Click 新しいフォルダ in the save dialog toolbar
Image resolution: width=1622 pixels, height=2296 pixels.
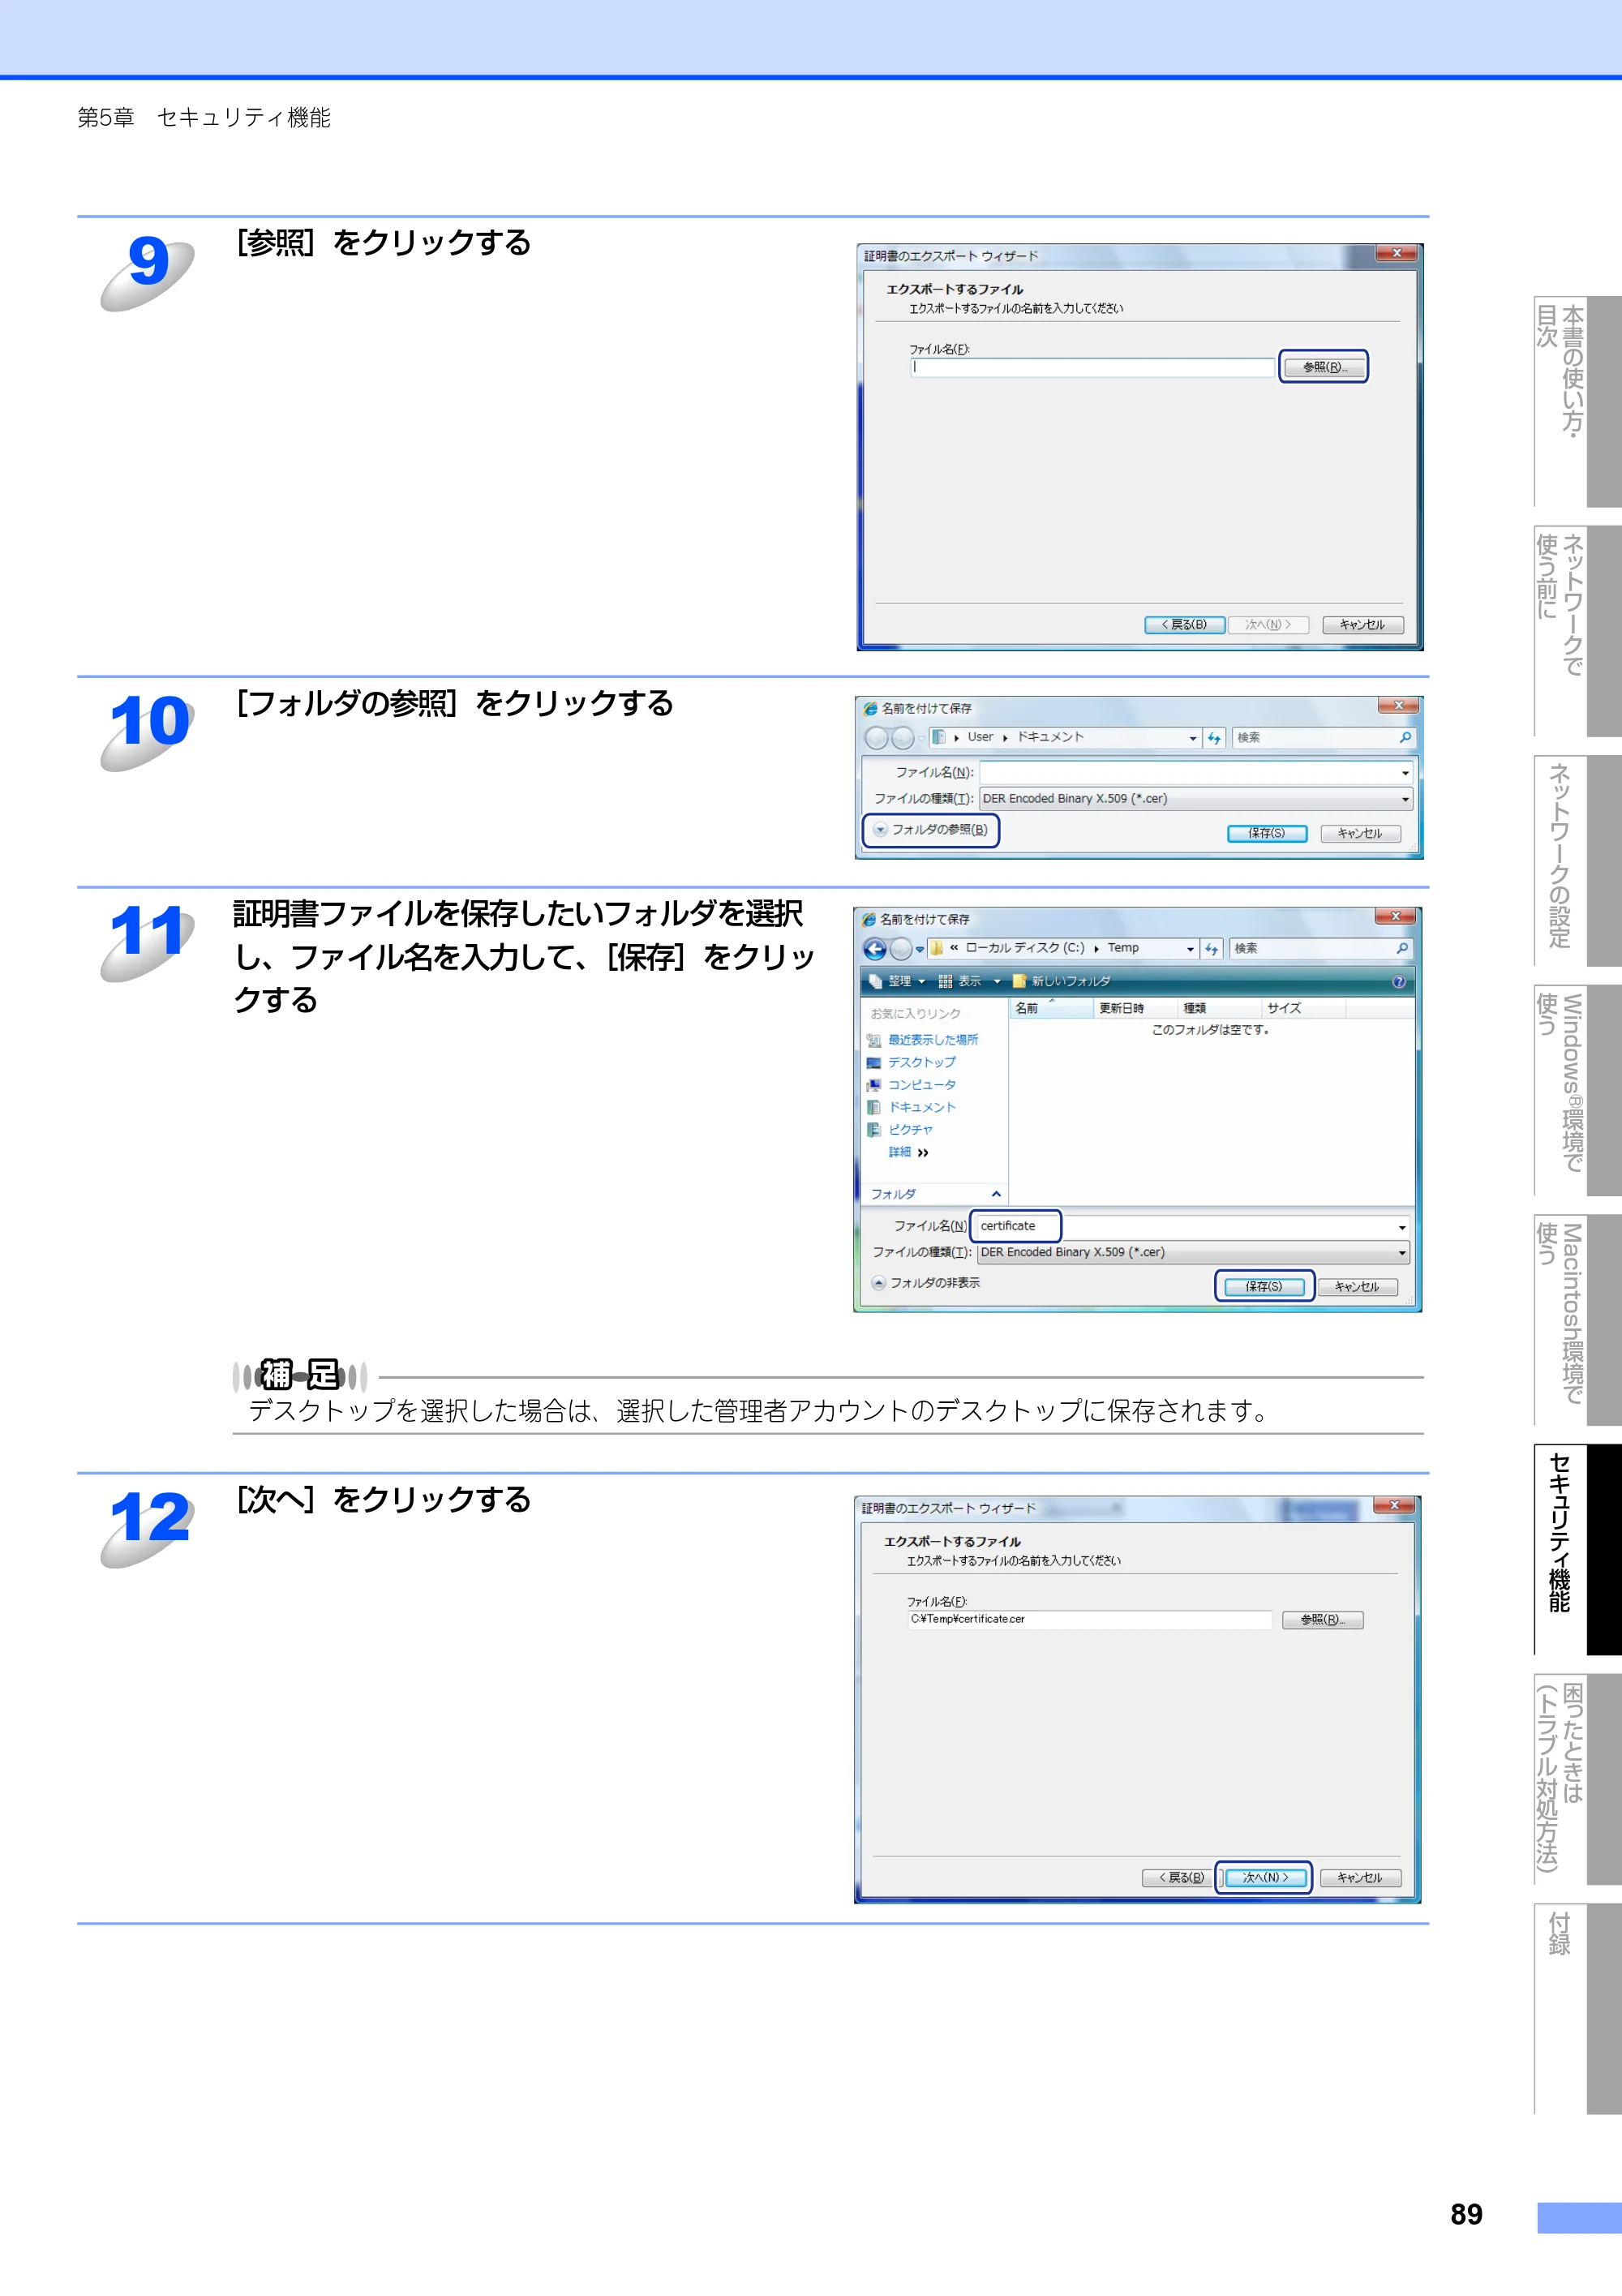point(1061,982)
